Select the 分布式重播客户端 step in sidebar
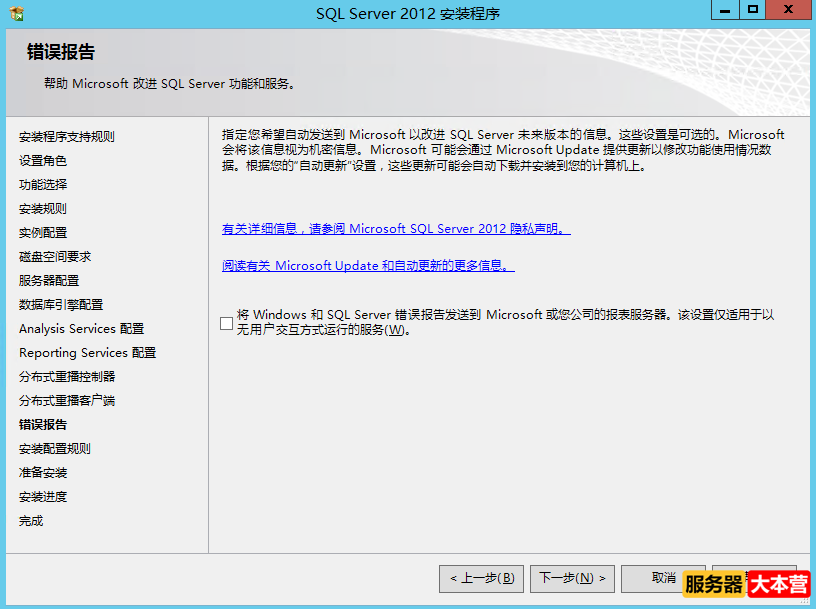Viewport: 816px width, 609px height. click(x=67, y=400)
